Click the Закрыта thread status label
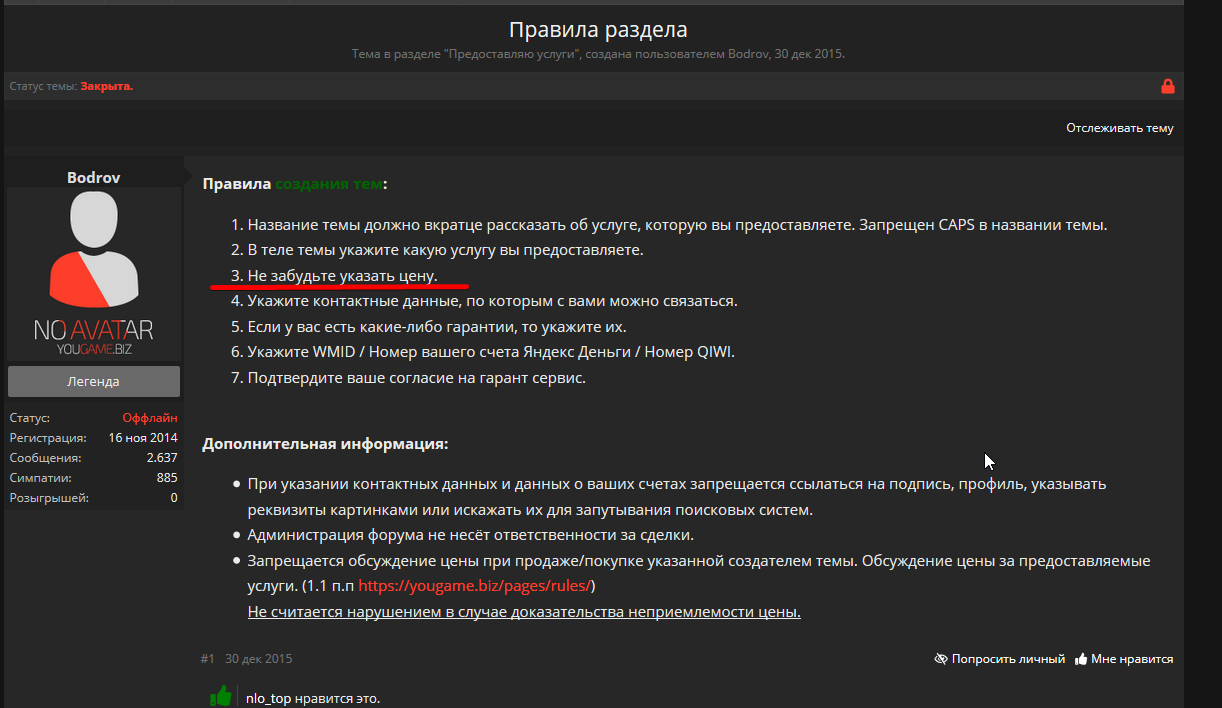This screenshot has width=1222, height=708. pos(107,86)
